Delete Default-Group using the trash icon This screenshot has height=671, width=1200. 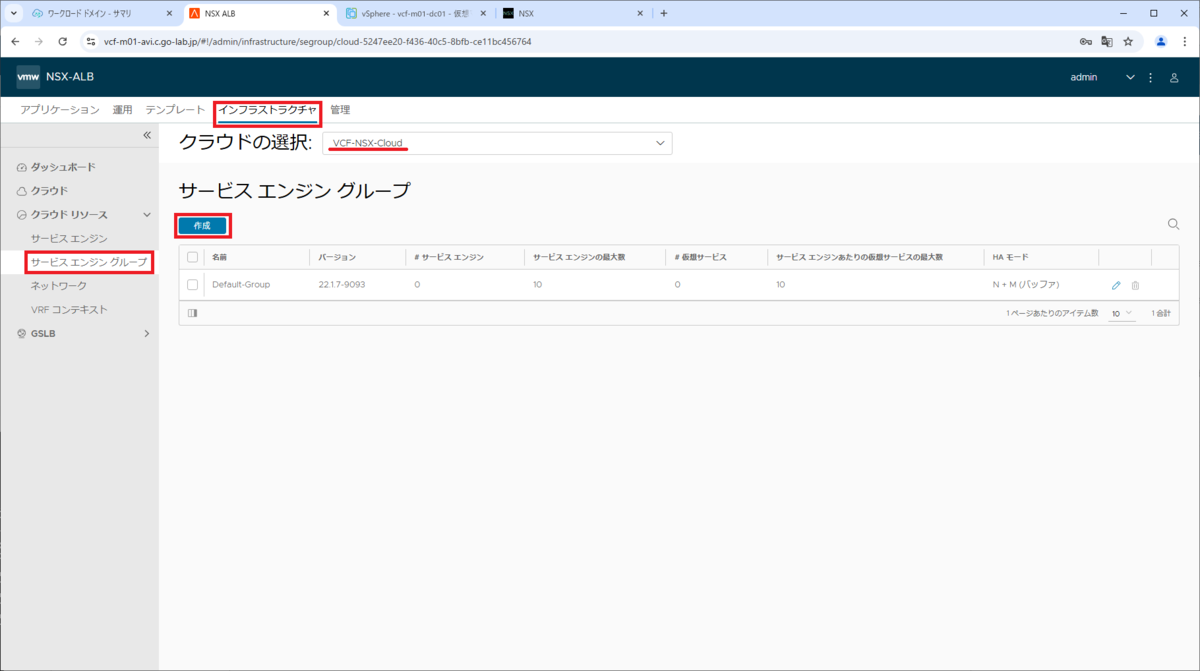click(x=1135, y=285)
